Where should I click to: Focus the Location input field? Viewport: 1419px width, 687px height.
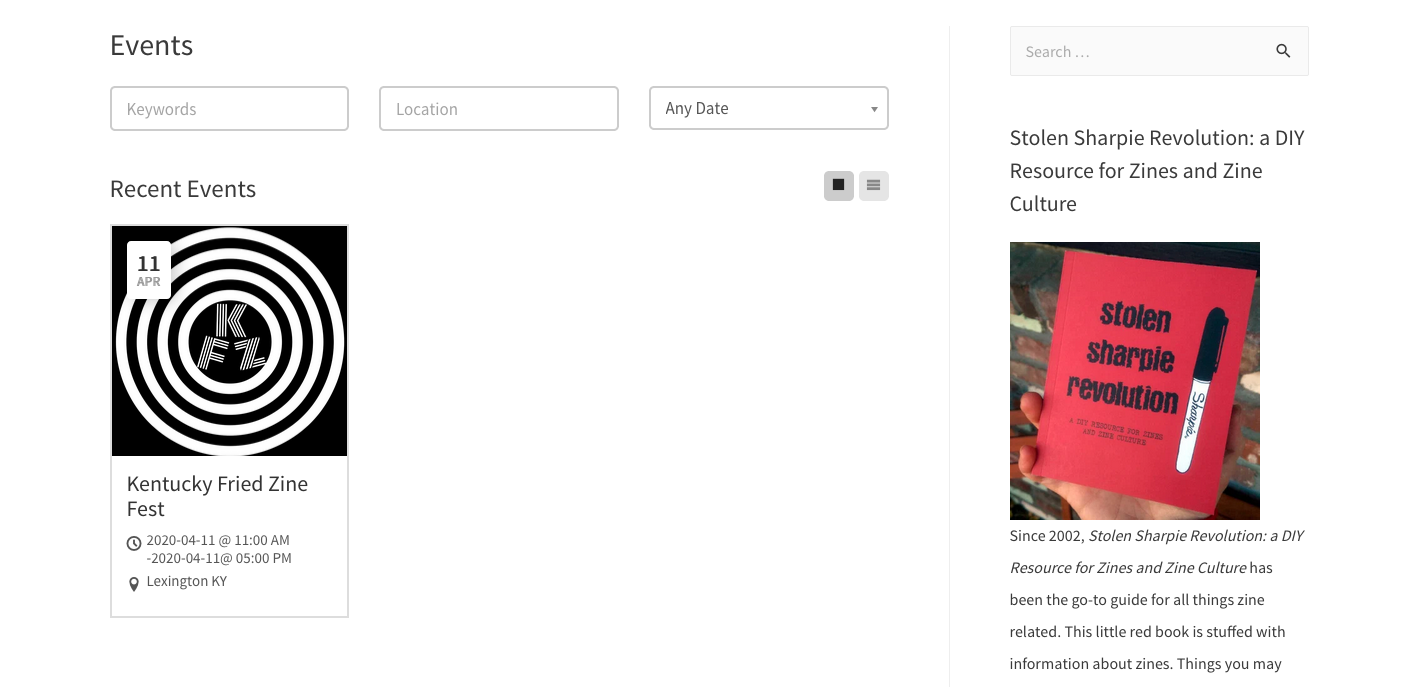coord(499,108)
